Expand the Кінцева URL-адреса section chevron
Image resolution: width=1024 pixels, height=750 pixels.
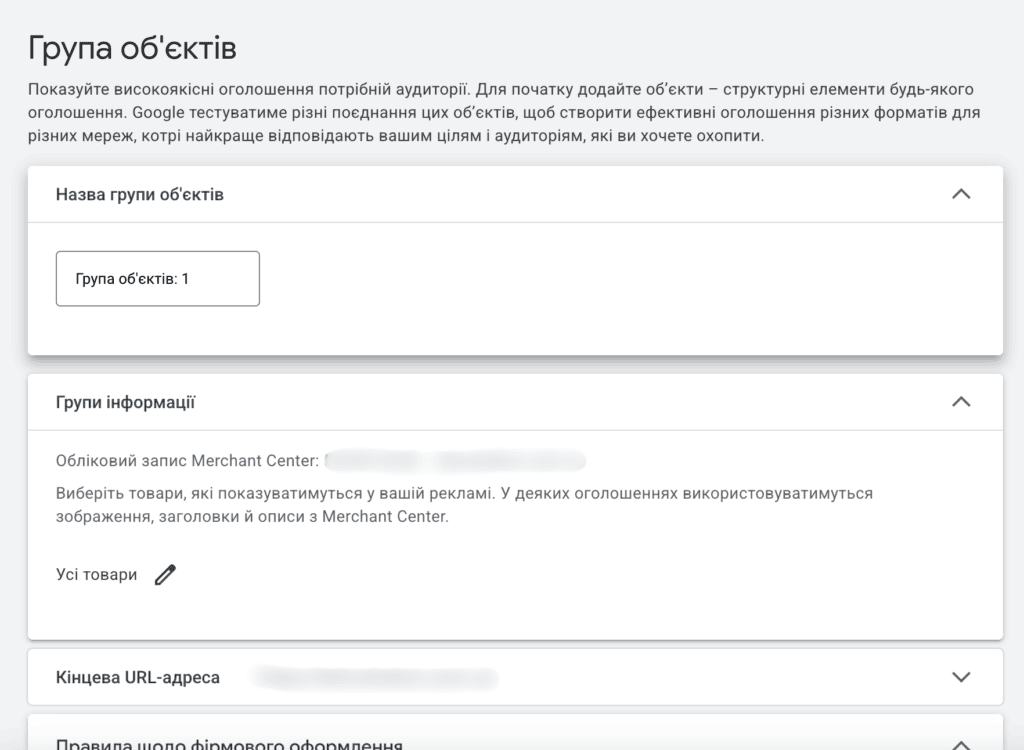click(961, 677)
